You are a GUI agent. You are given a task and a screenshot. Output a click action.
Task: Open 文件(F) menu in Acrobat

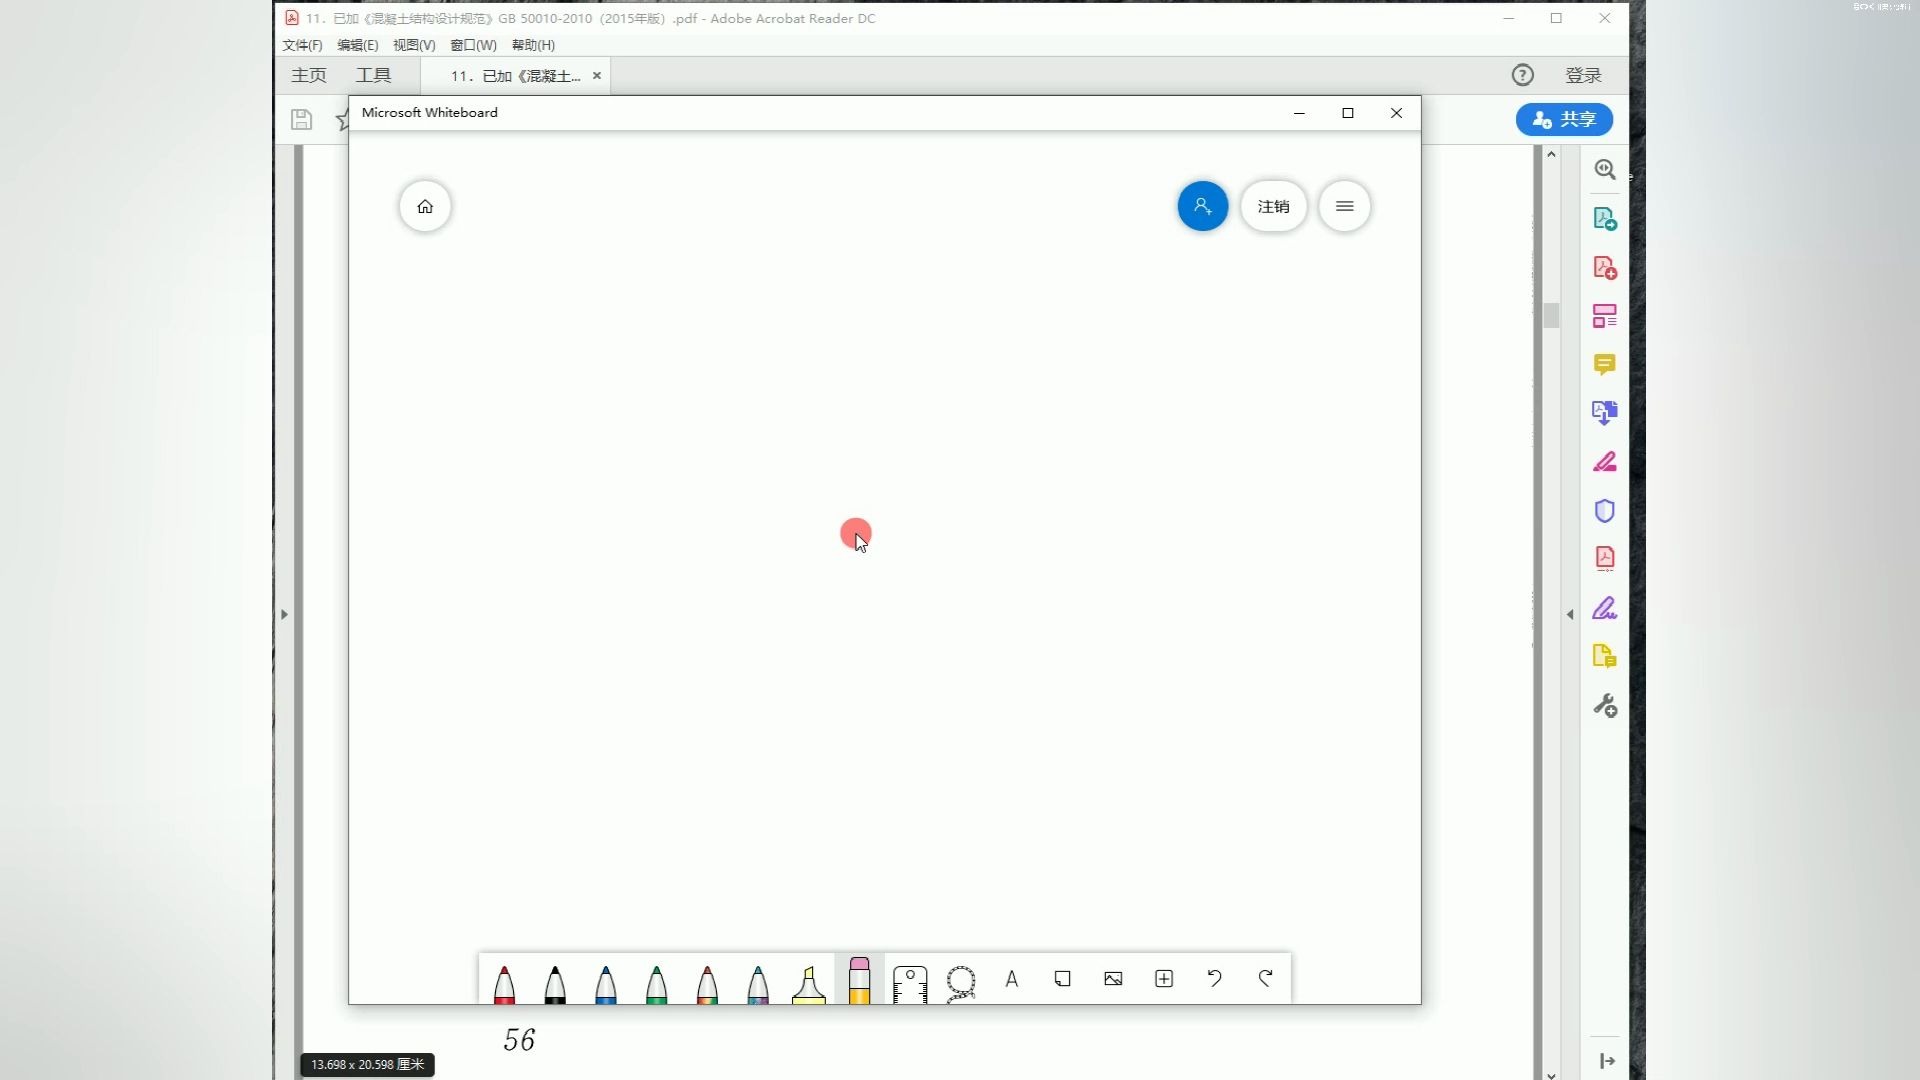click(302, 45)
